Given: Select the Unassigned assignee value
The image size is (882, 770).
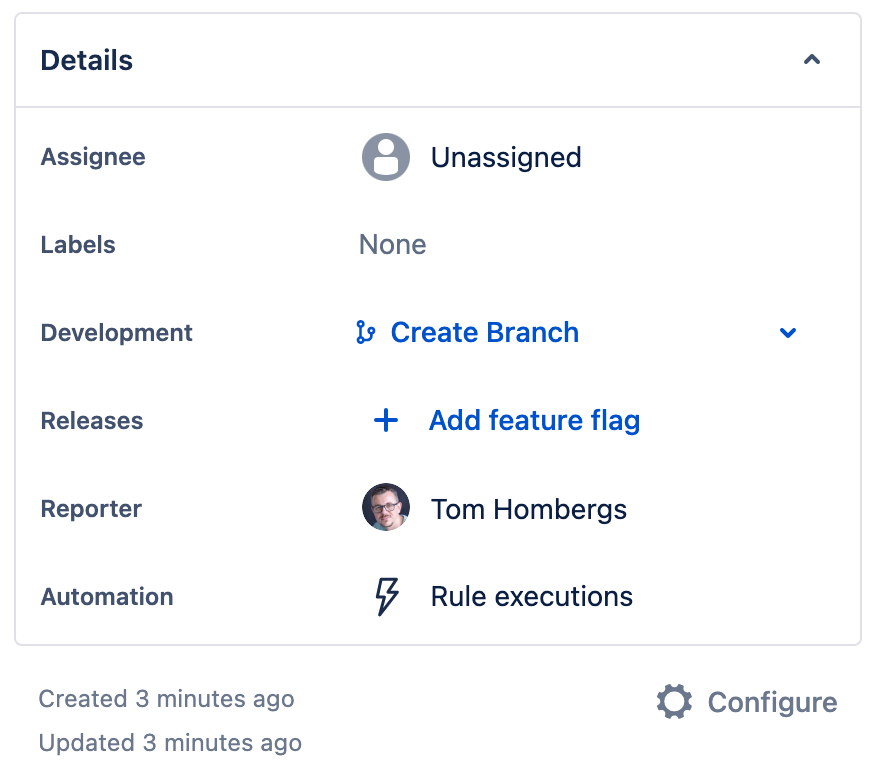Looking at the screenshot, I should (506, 158).
